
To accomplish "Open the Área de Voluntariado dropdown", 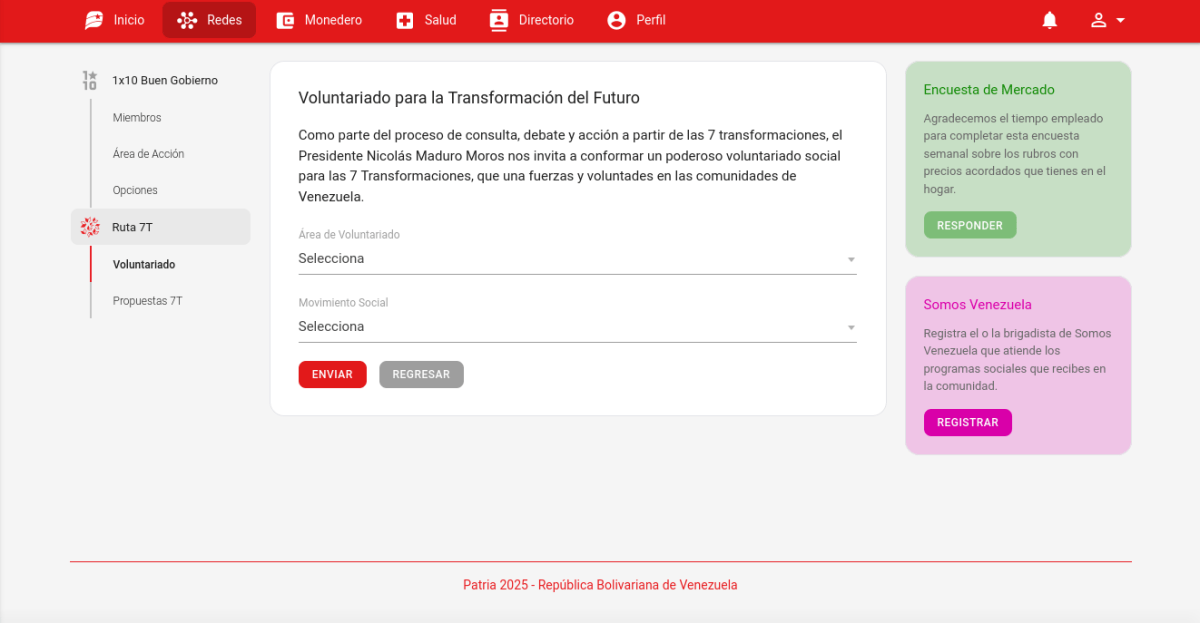I will pyautogui.click(x=577, y=259).
